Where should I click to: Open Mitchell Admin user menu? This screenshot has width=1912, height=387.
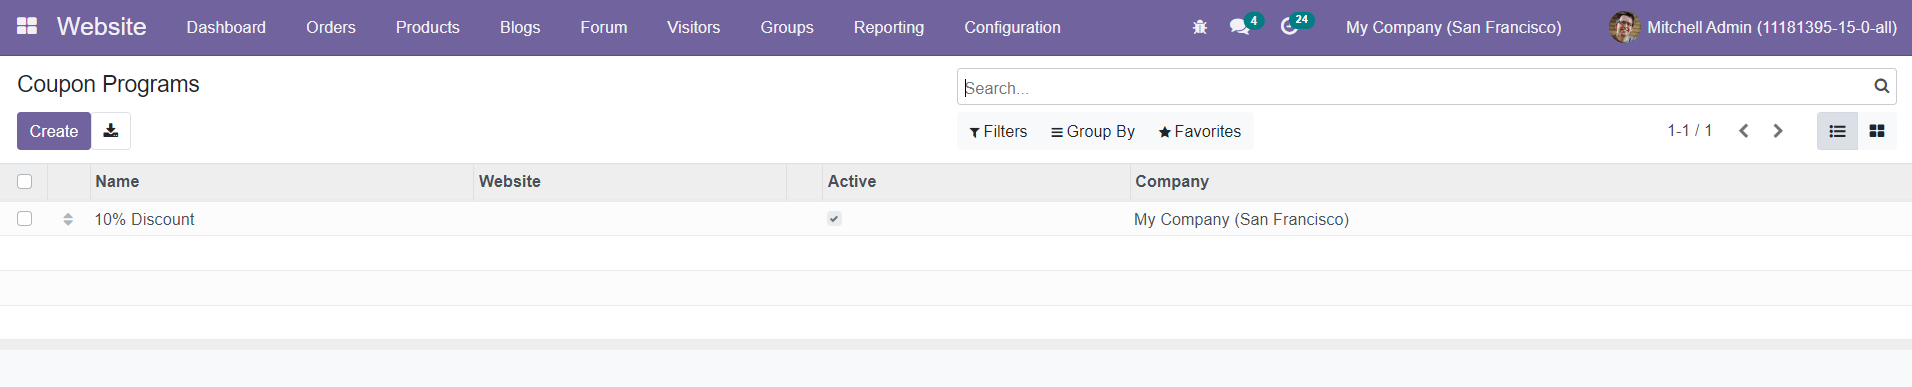1753,27
